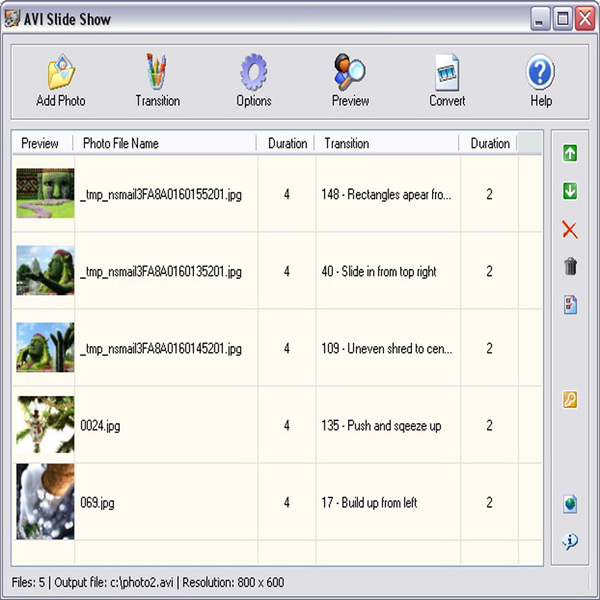Click the Convert film file icon

pyautogui.click(x=447, y=72)
